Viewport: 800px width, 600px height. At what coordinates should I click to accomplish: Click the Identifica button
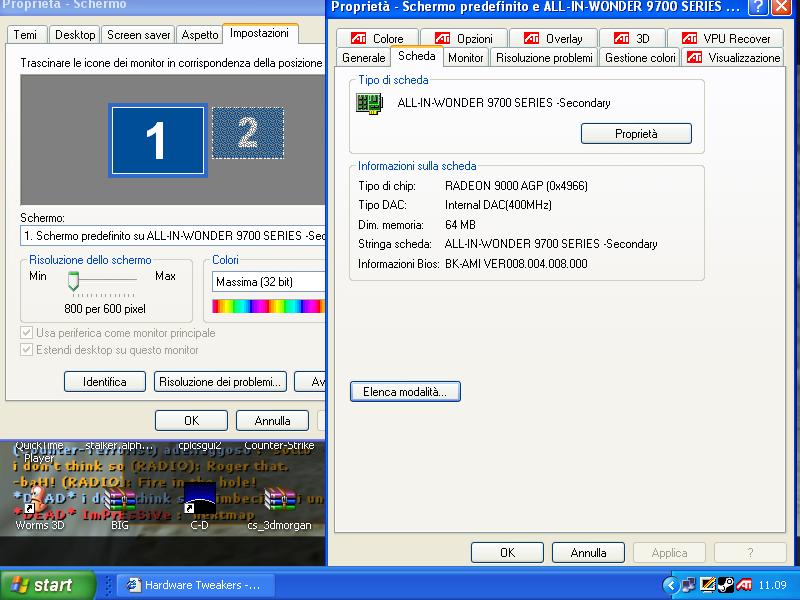coord(105,382)
